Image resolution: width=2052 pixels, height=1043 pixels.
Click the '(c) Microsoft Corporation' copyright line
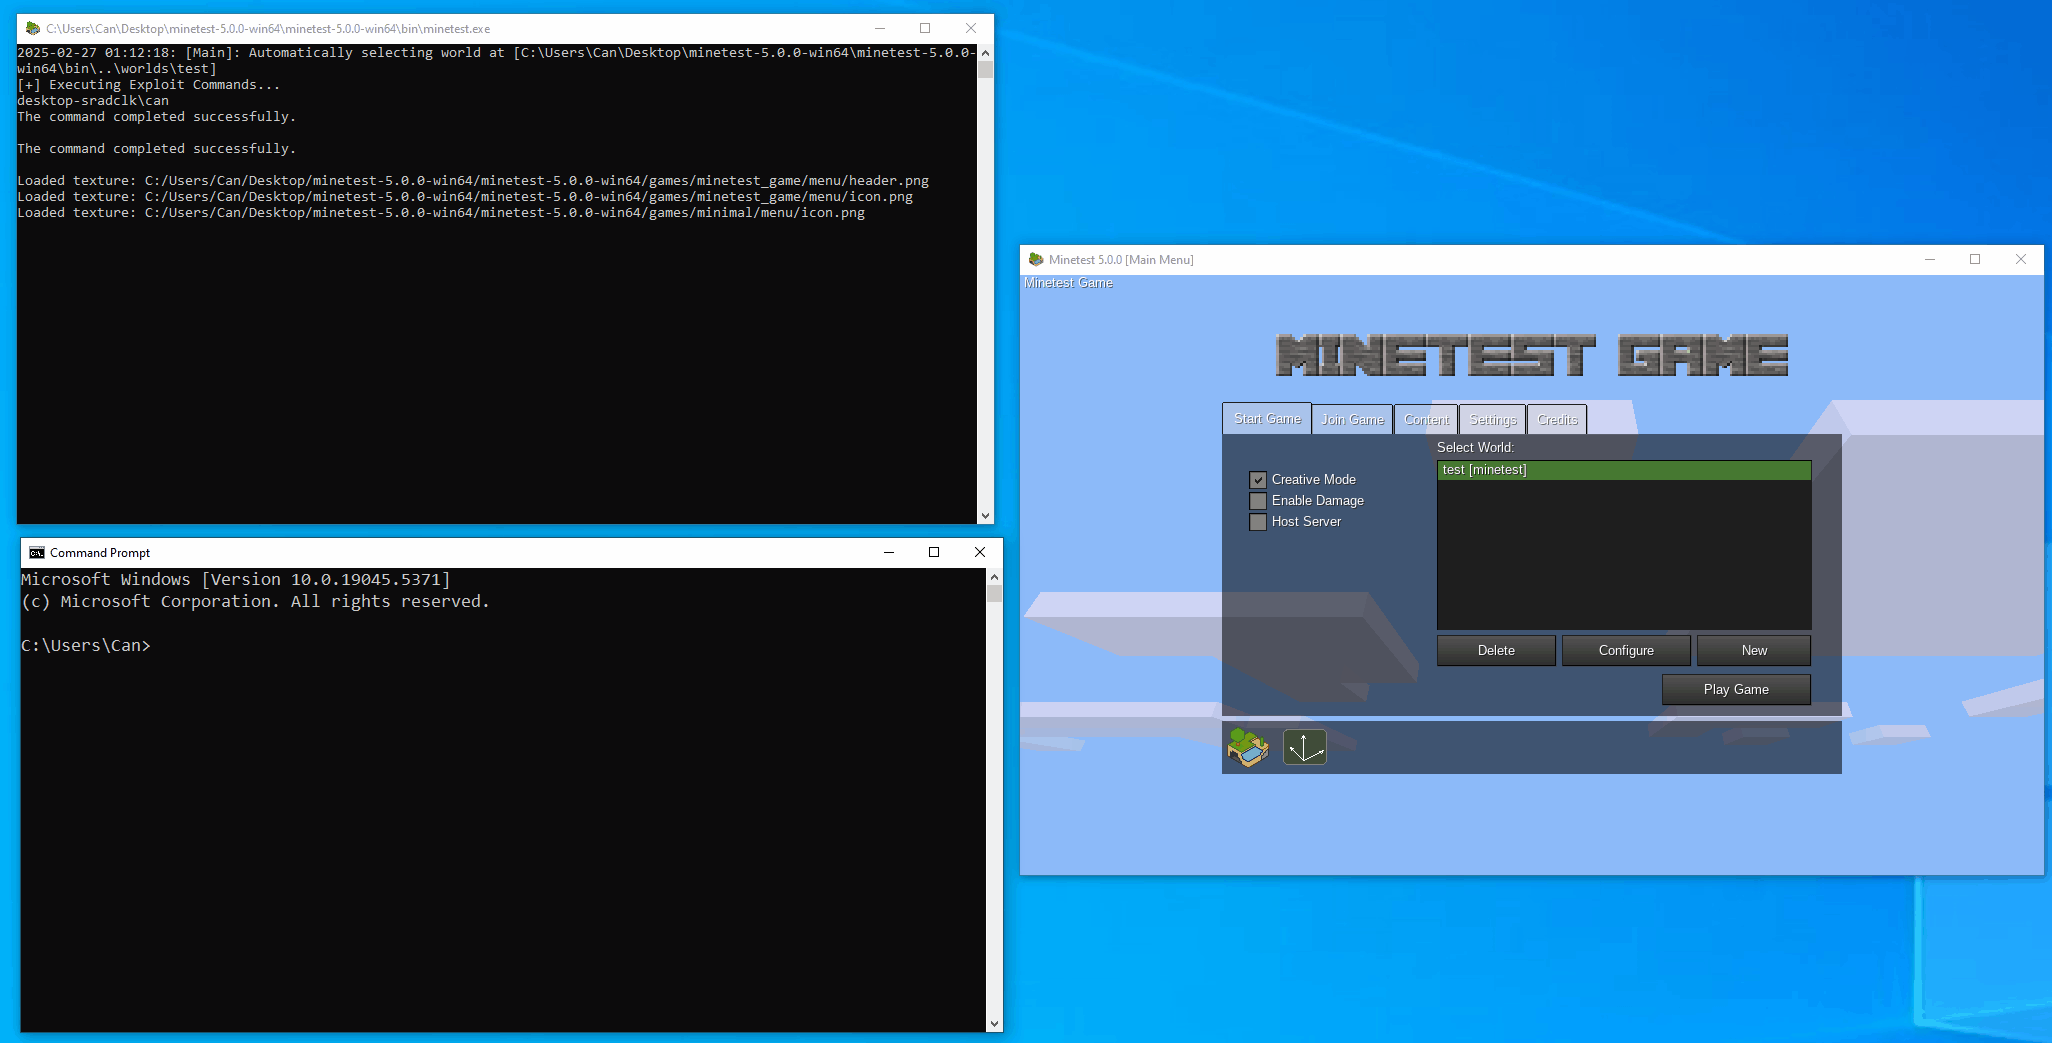click(256, 602)
